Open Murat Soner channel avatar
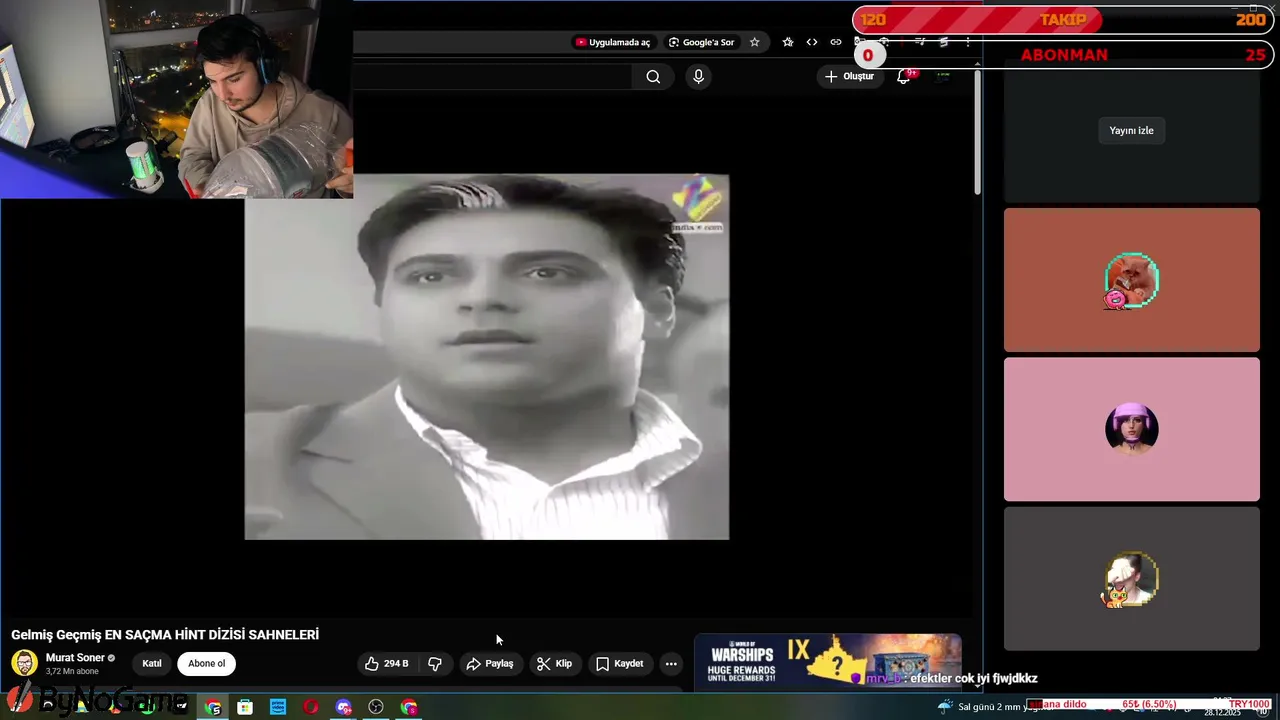This screenshot has width=1280, height=720. (24, 663)
